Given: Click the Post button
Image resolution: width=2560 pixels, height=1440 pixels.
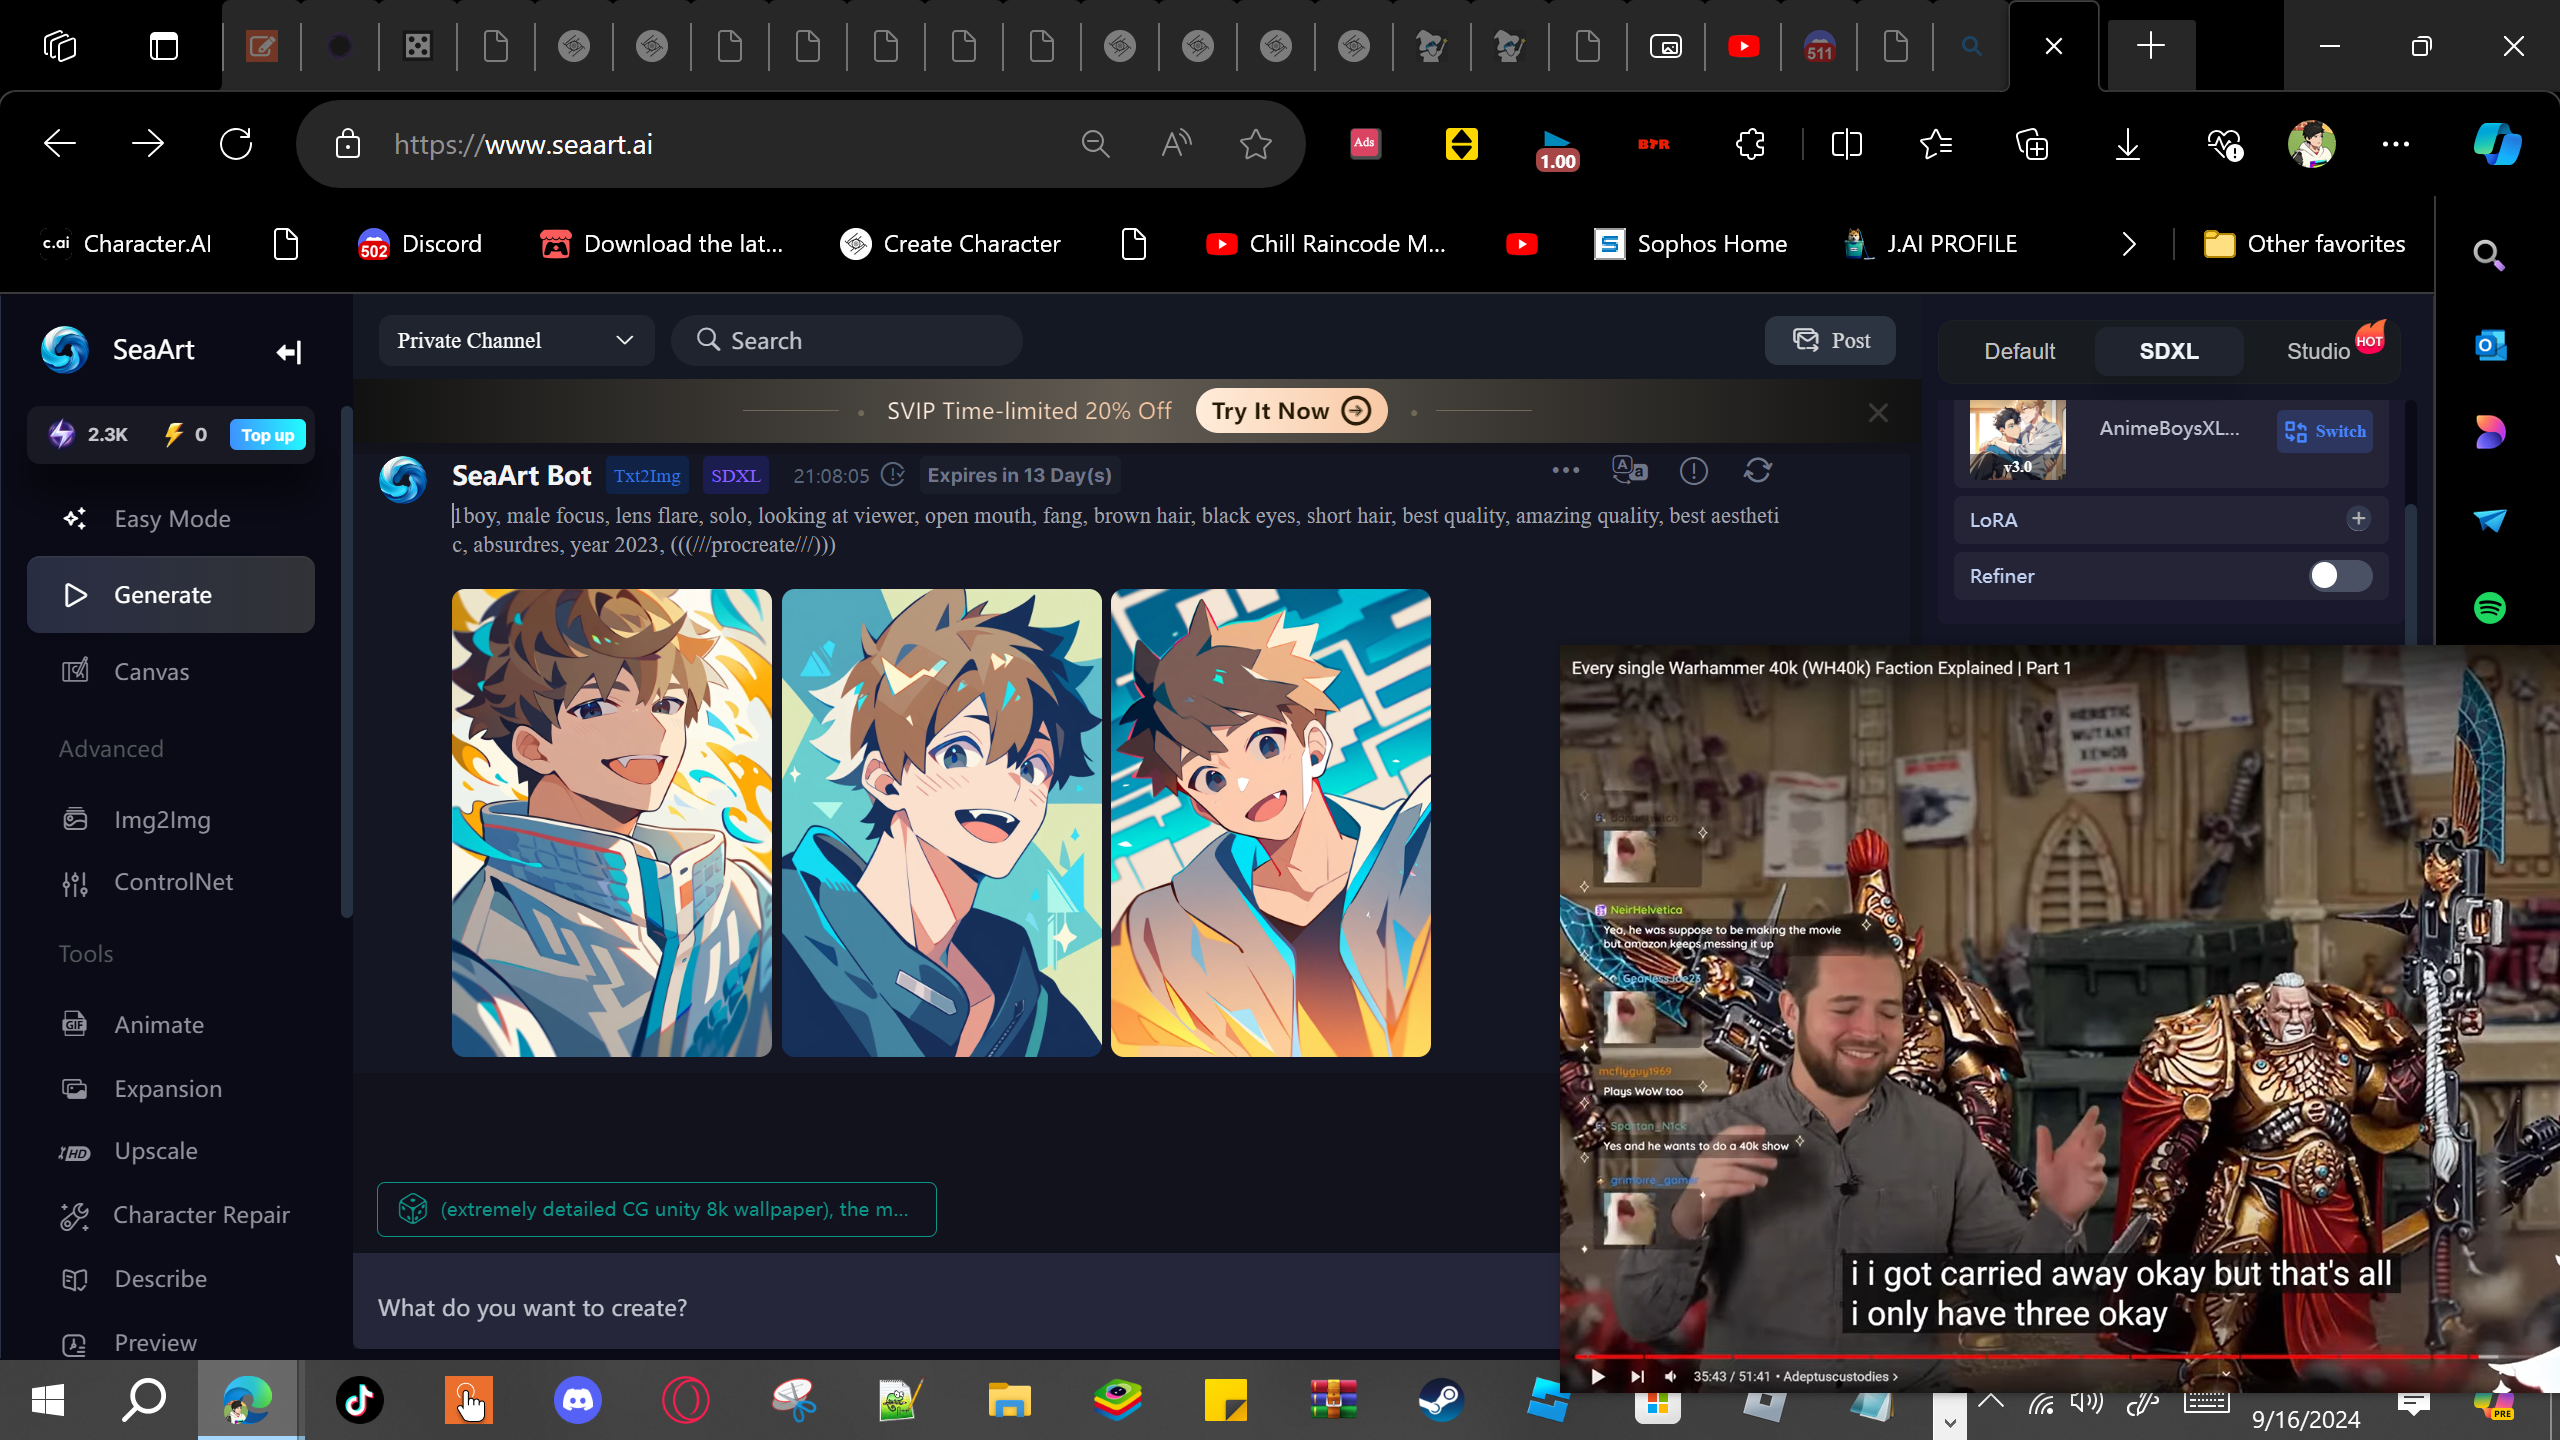Looking at the screenshot, I should coord(1830,341).
